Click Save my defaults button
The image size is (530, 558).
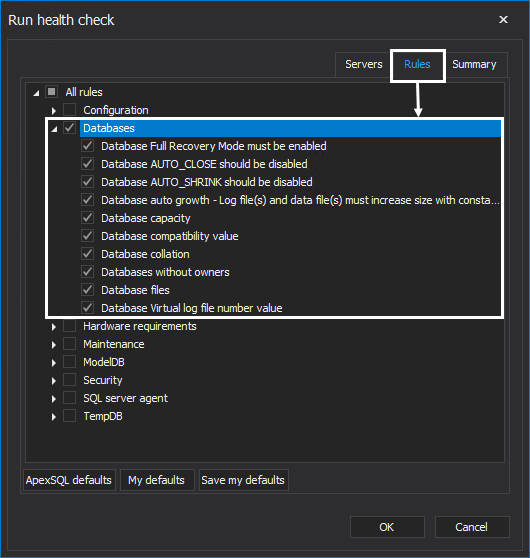pyautogui.click(x=243, y=480)
